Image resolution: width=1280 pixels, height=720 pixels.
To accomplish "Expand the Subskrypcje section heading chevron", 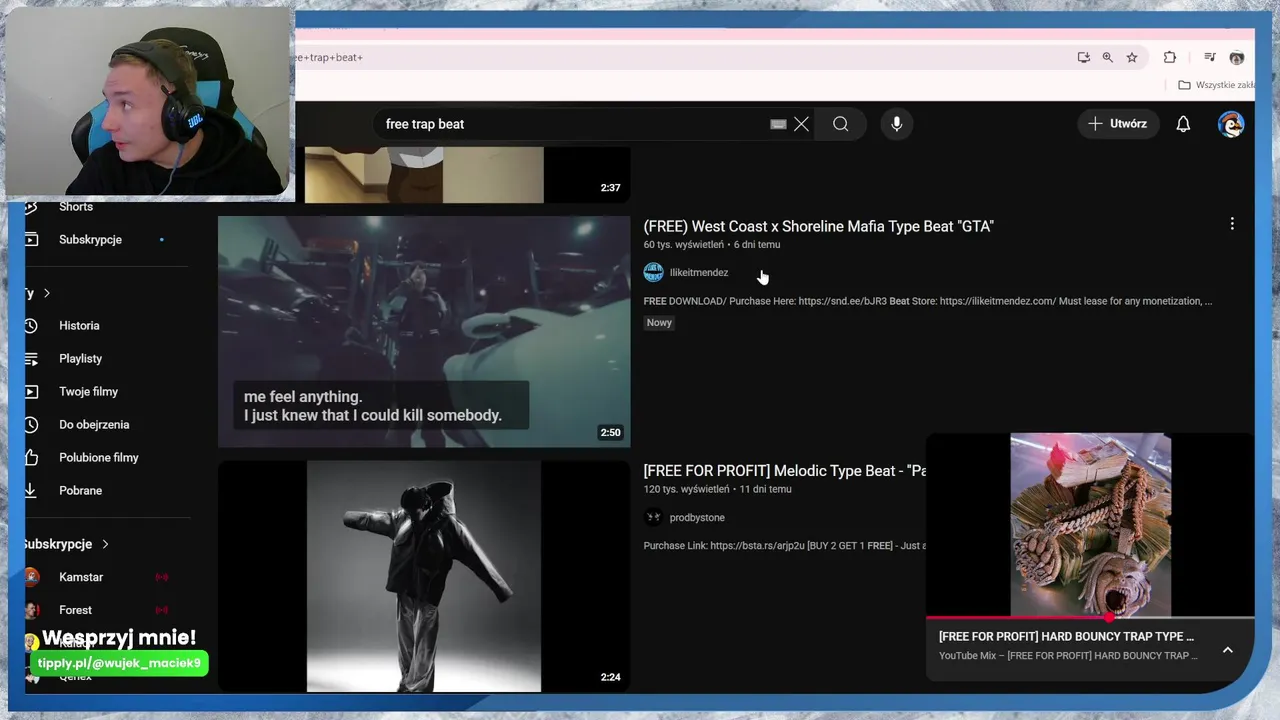I will [105, 544].
